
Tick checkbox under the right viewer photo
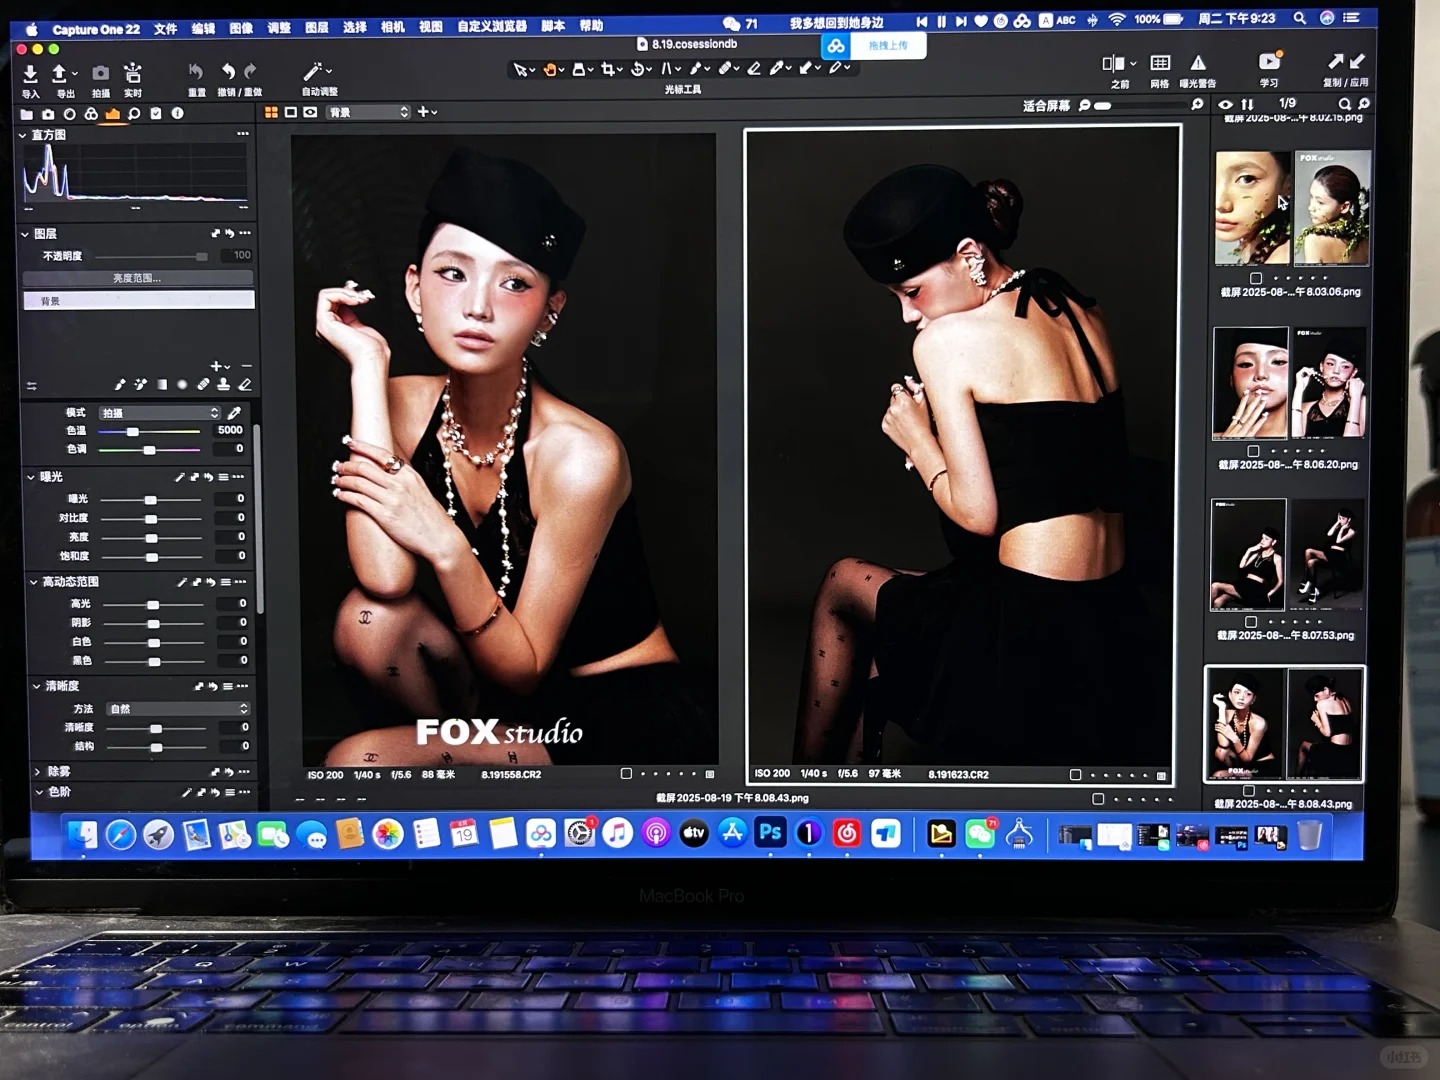point(1075,775)
